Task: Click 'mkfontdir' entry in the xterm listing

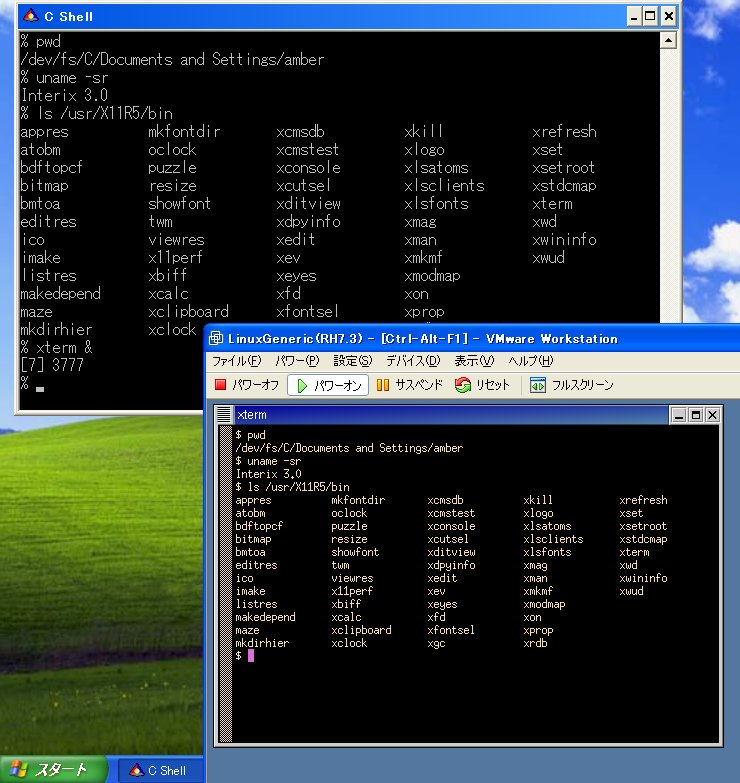Action: coord(358,500)
